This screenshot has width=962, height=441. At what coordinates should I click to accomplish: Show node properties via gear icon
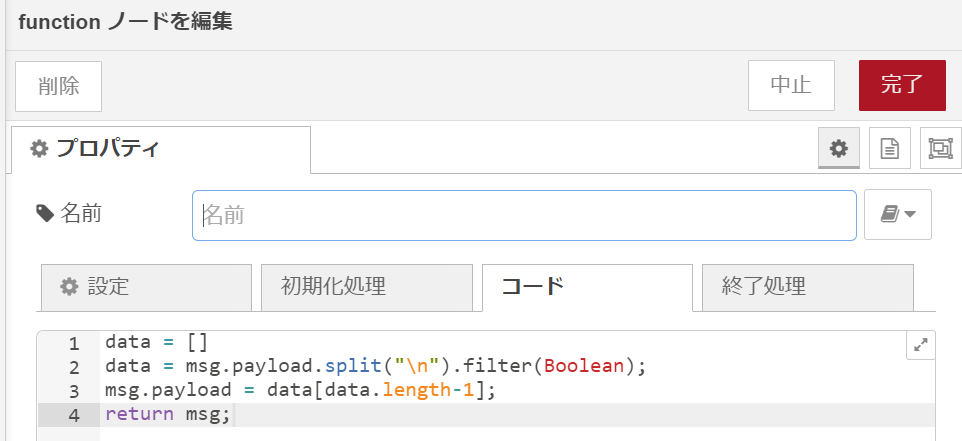coord(839,148)
